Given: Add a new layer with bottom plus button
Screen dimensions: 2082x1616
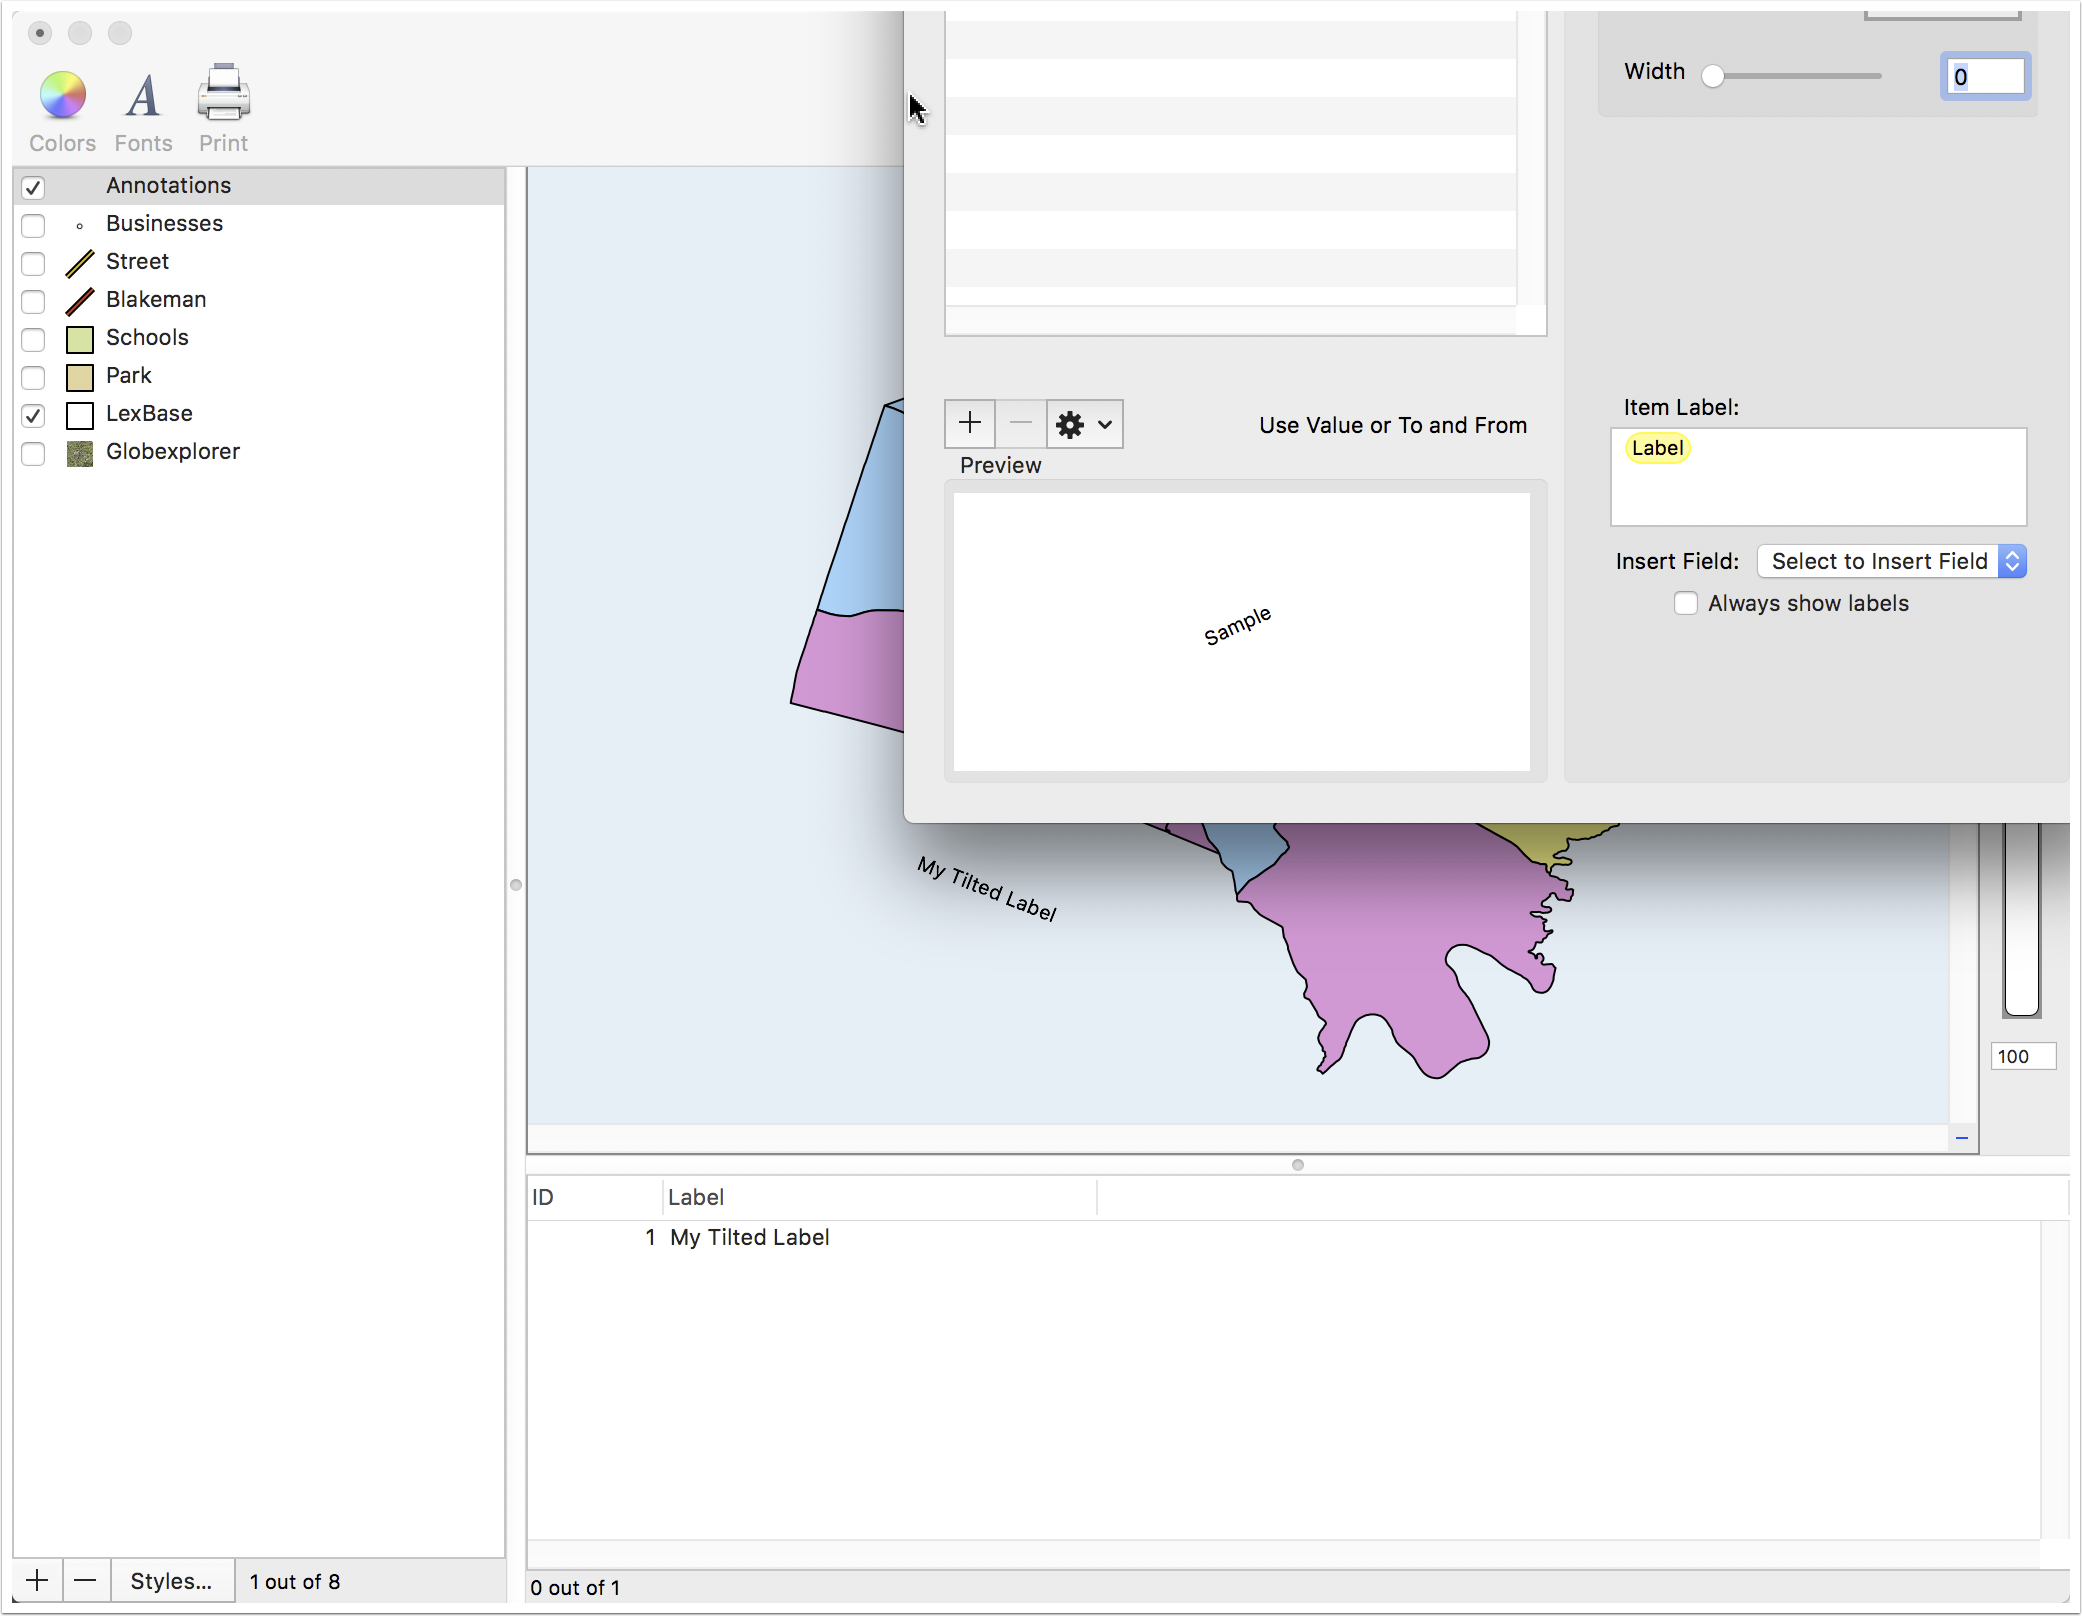Looking at the screenshot, I should [x=37, y=1581].
